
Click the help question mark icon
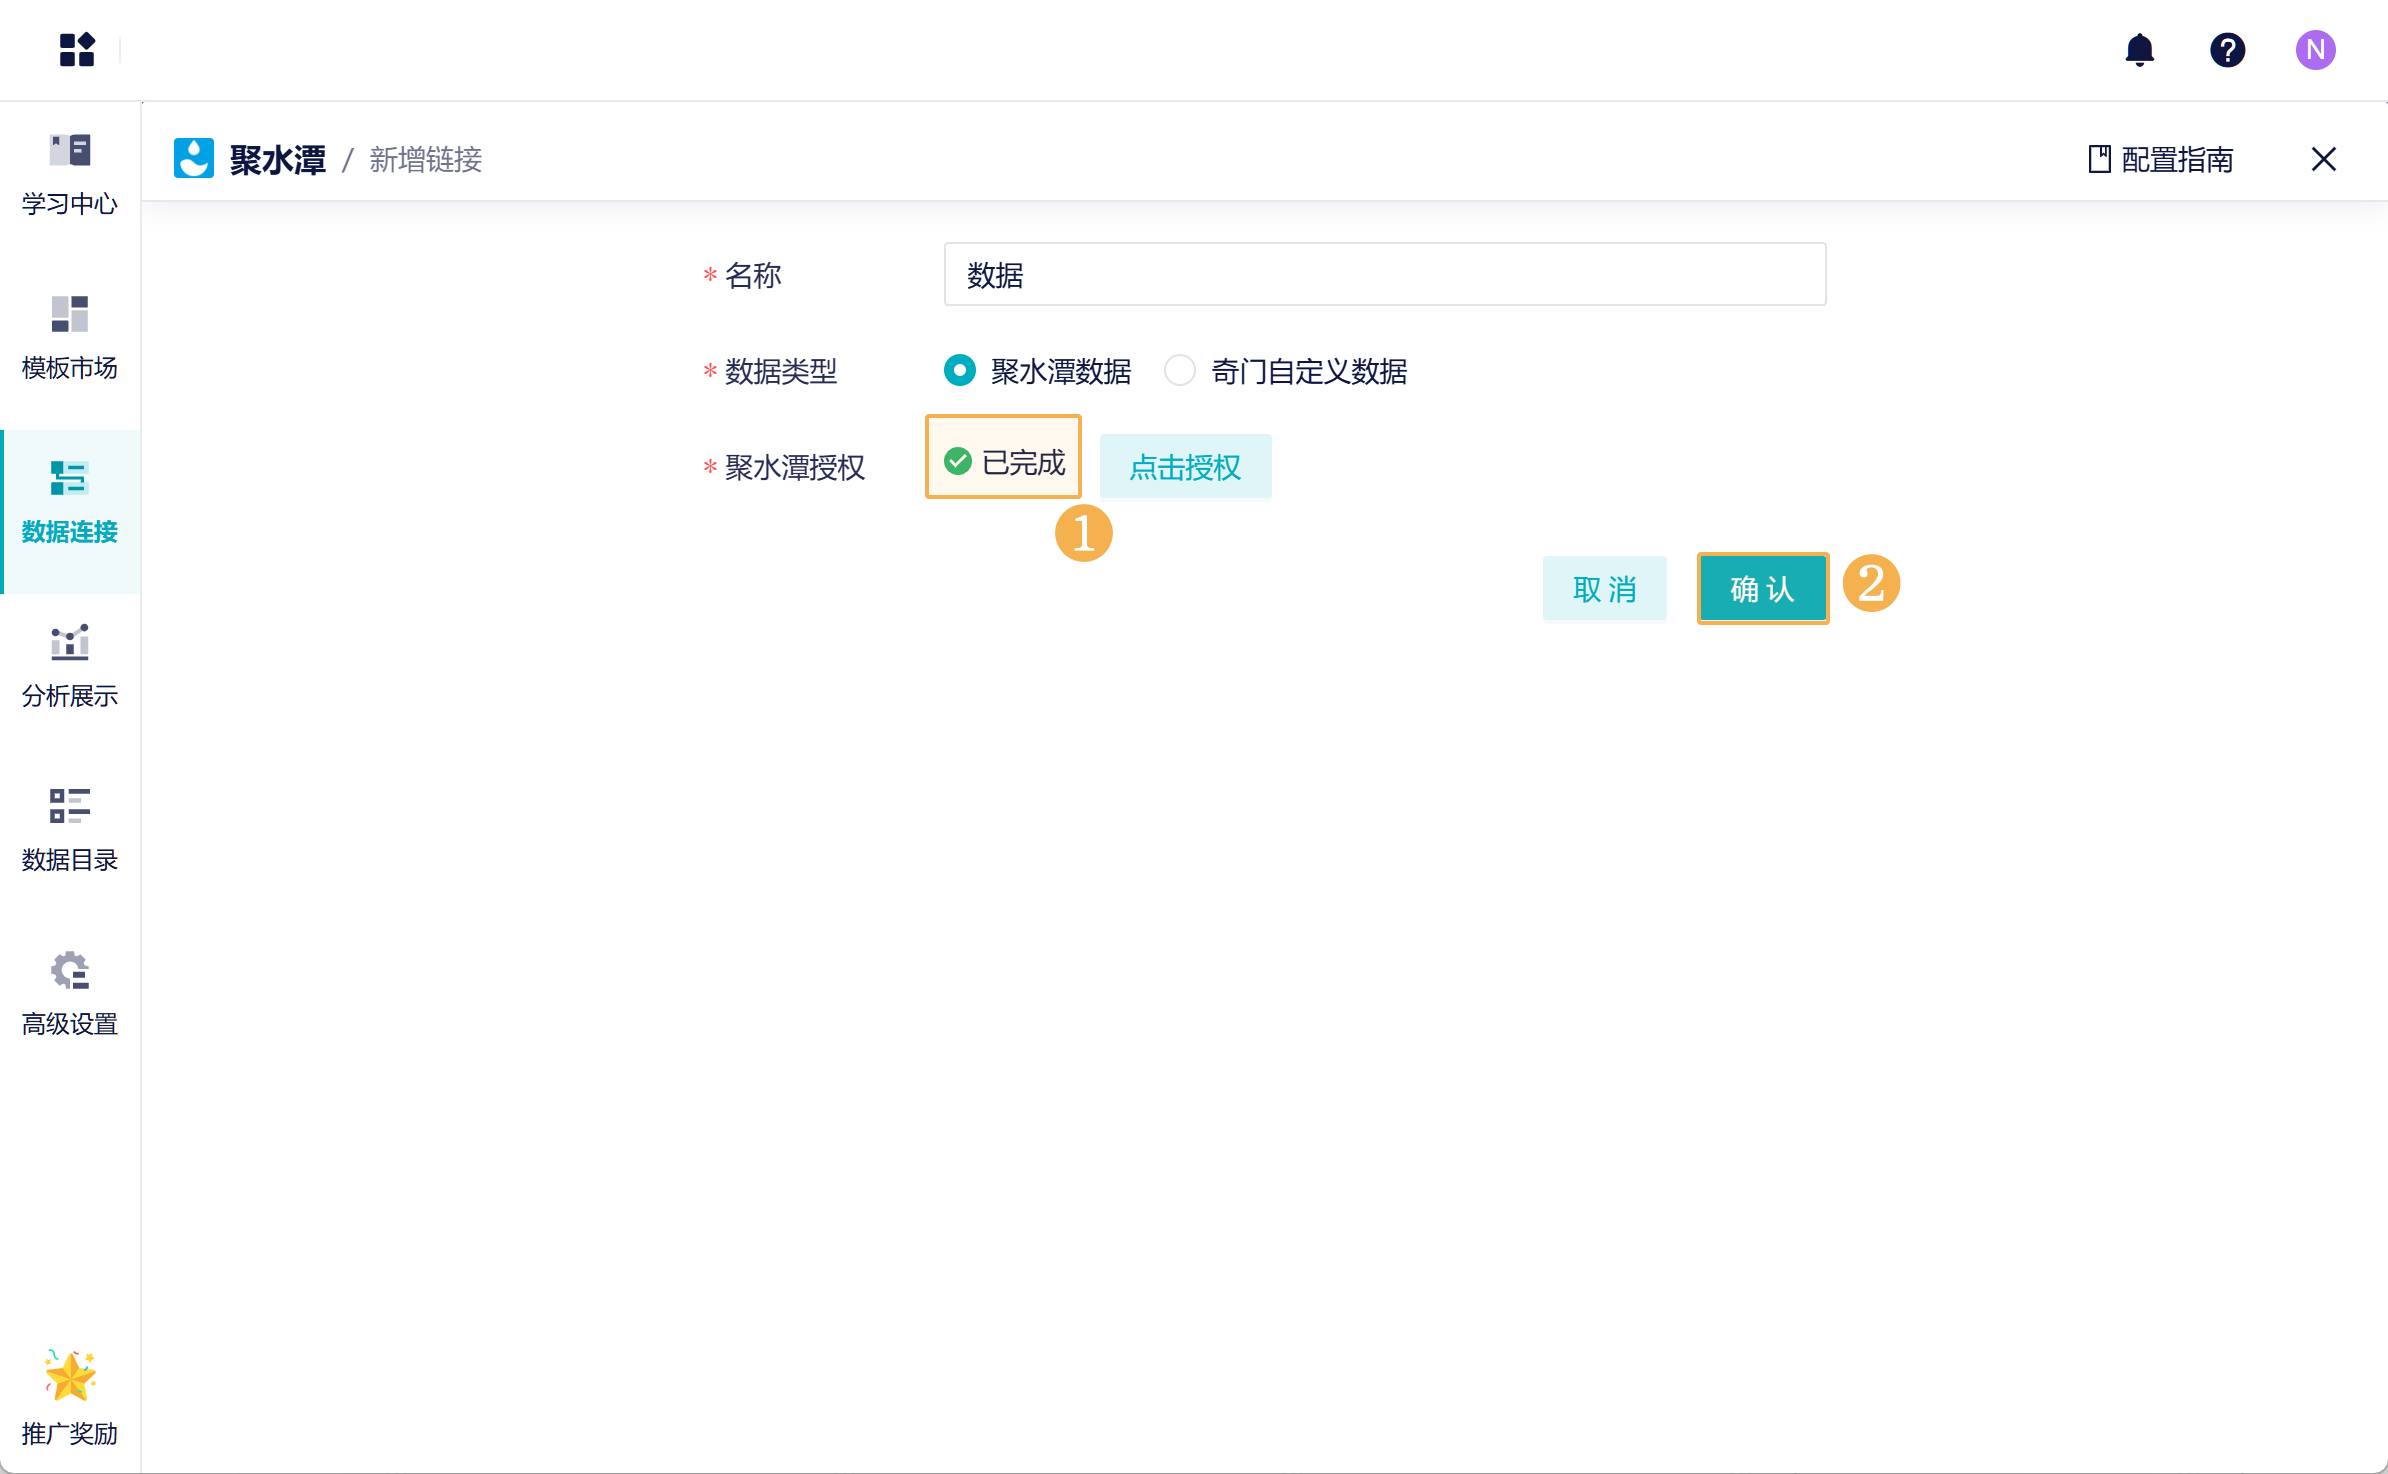coord(2227,49)
